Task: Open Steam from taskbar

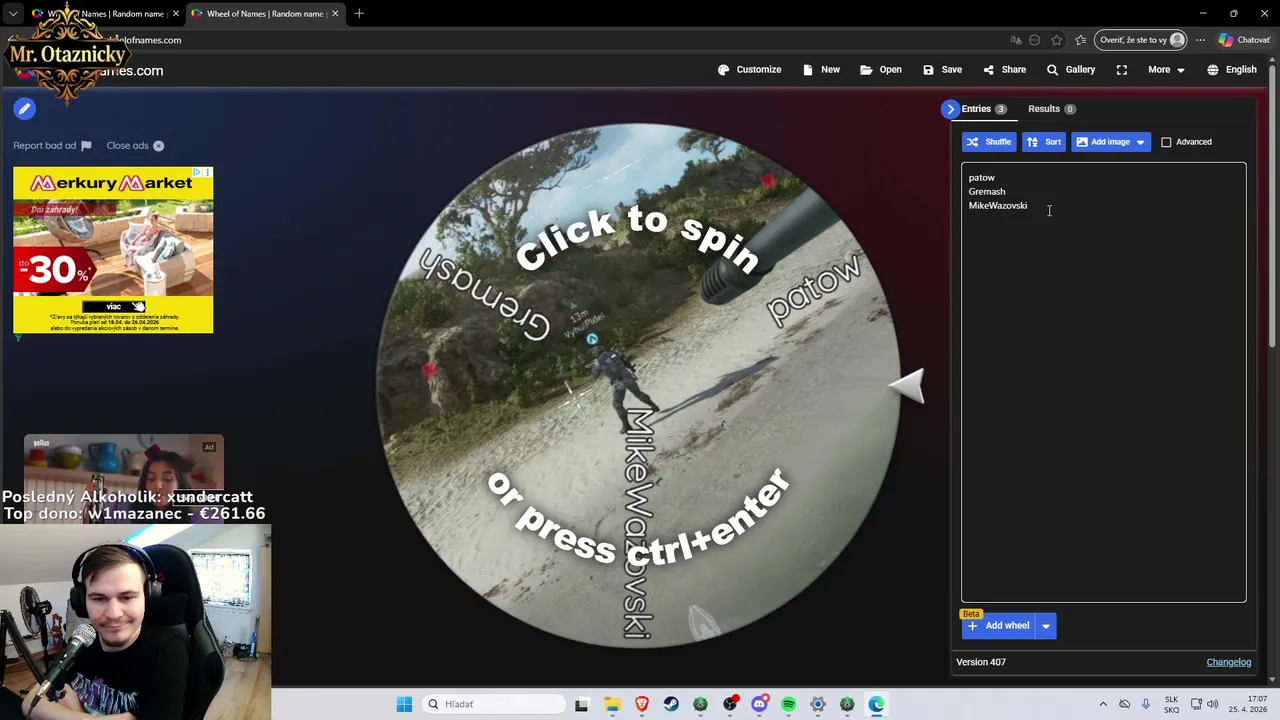Action: click(671, 704)
